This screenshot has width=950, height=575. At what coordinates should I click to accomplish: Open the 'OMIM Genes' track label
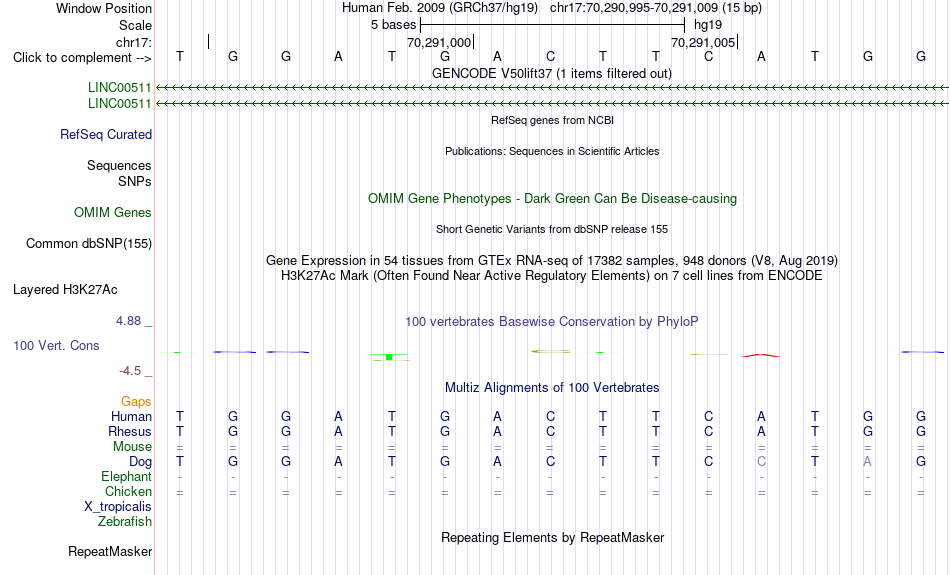tap(113, 213)
